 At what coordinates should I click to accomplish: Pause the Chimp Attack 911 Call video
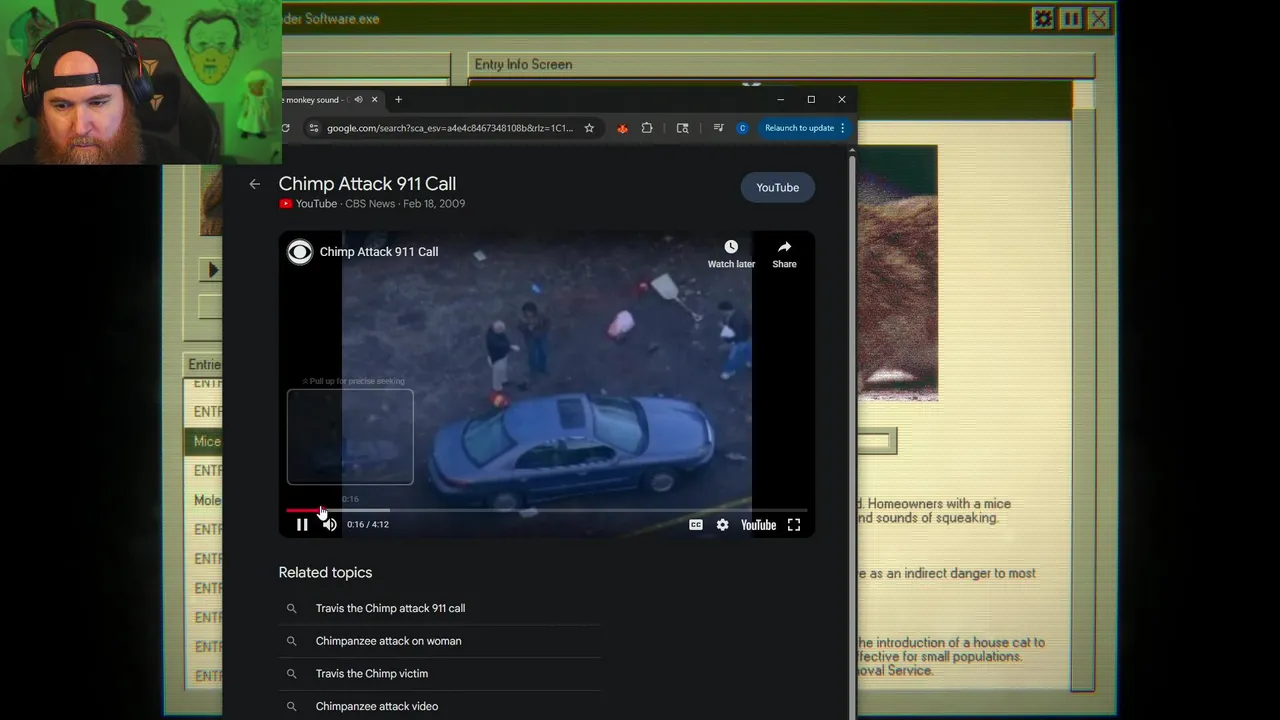click(302, 525)
